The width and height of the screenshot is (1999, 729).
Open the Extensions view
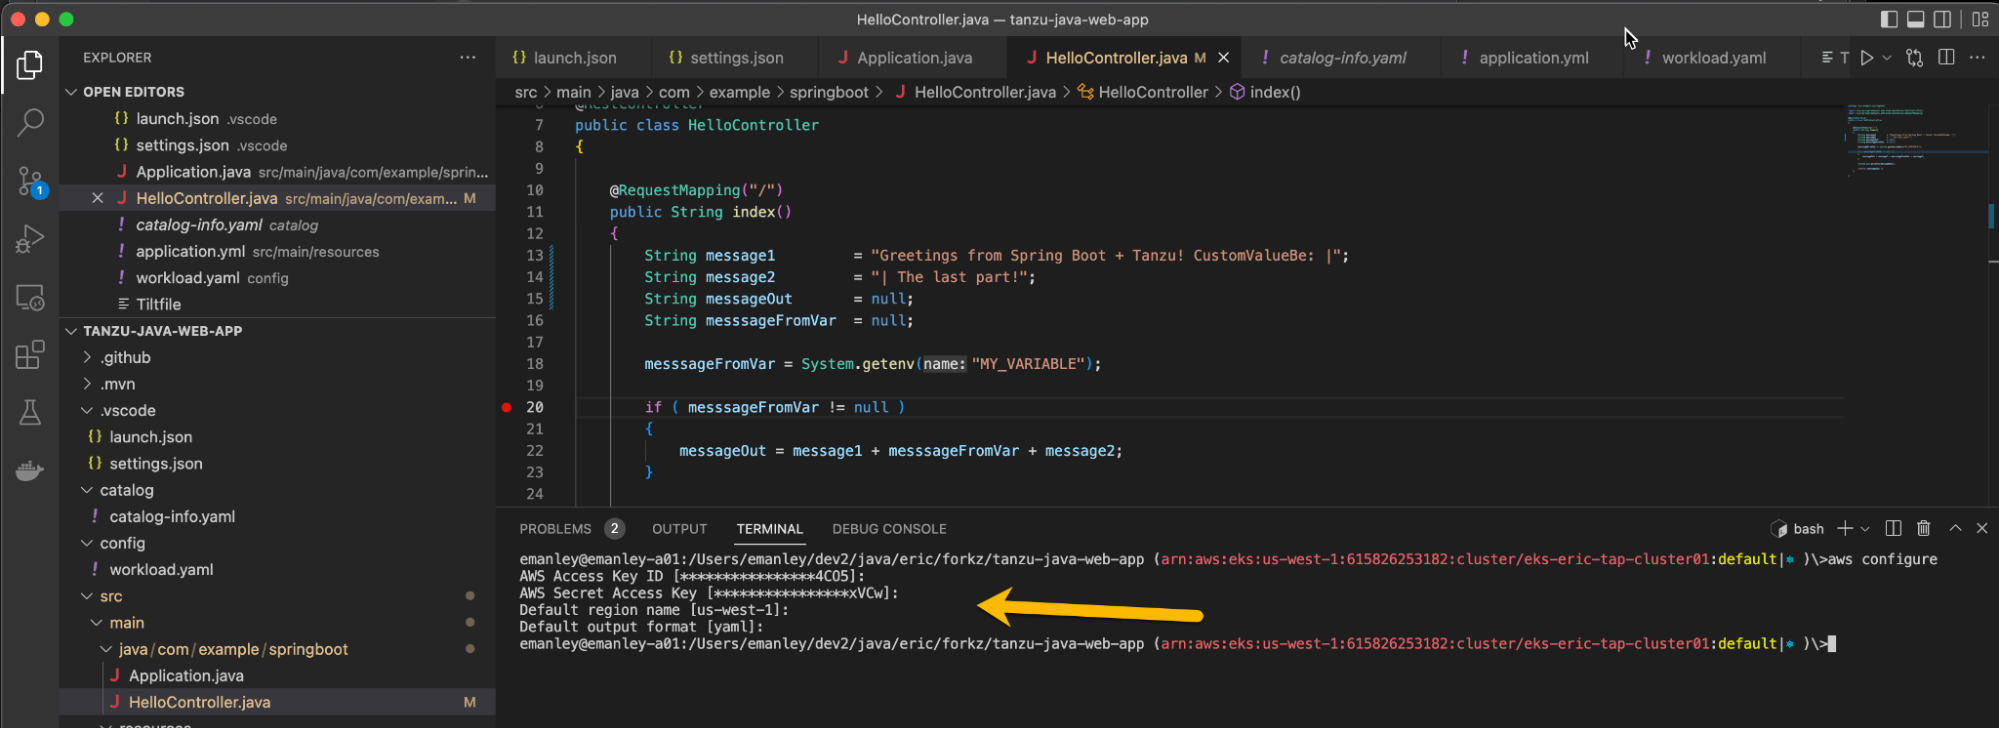30,355
